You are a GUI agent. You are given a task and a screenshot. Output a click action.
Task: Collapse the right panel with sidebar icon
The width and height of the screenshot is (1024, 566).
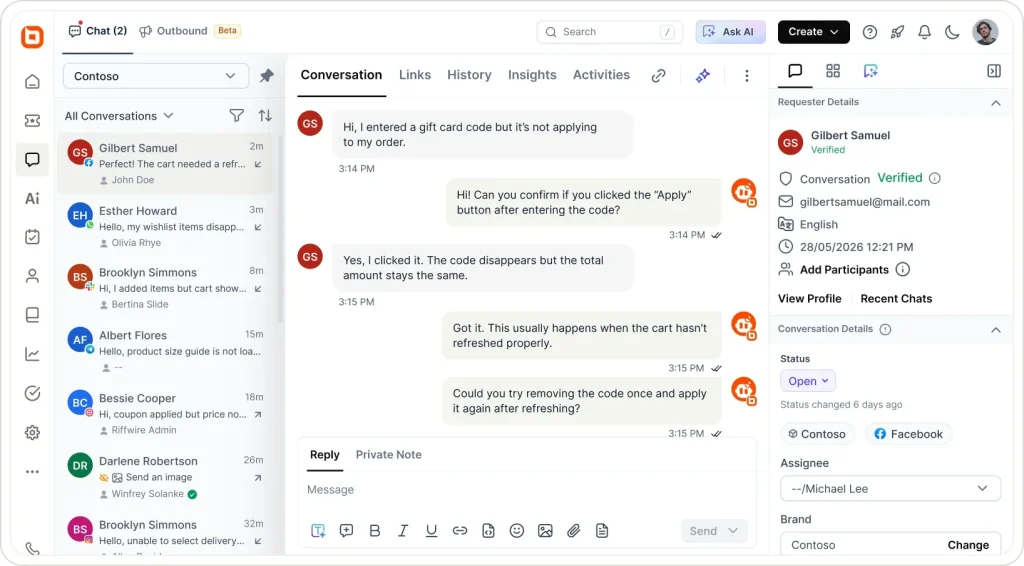point(994,71)
